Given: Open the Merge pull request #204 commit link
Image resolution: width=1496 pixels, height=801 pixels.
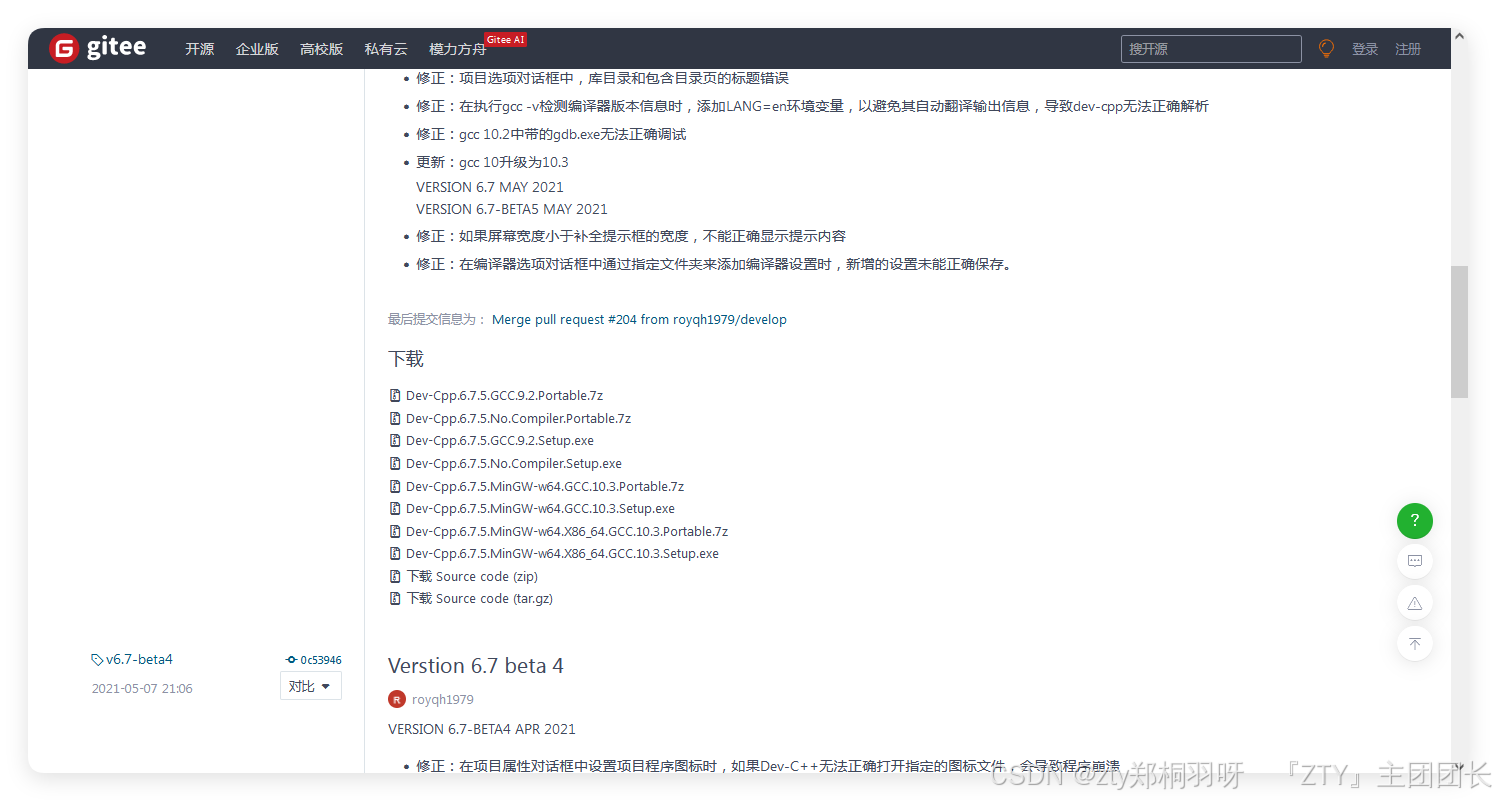Looking at the screenshot, I should tap(639, 320).
